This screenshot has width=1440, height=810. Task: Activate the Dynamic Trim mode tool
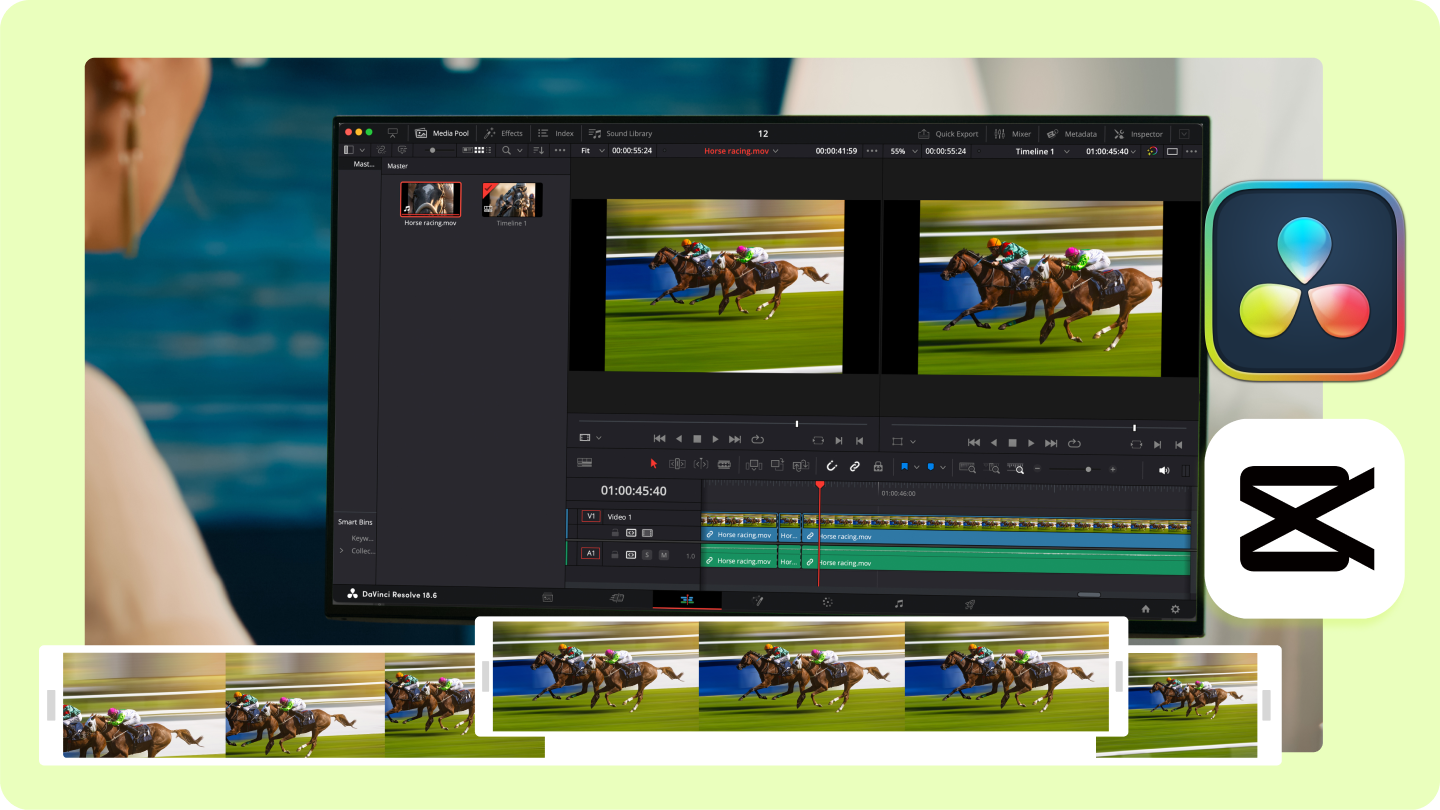point(700,464)
